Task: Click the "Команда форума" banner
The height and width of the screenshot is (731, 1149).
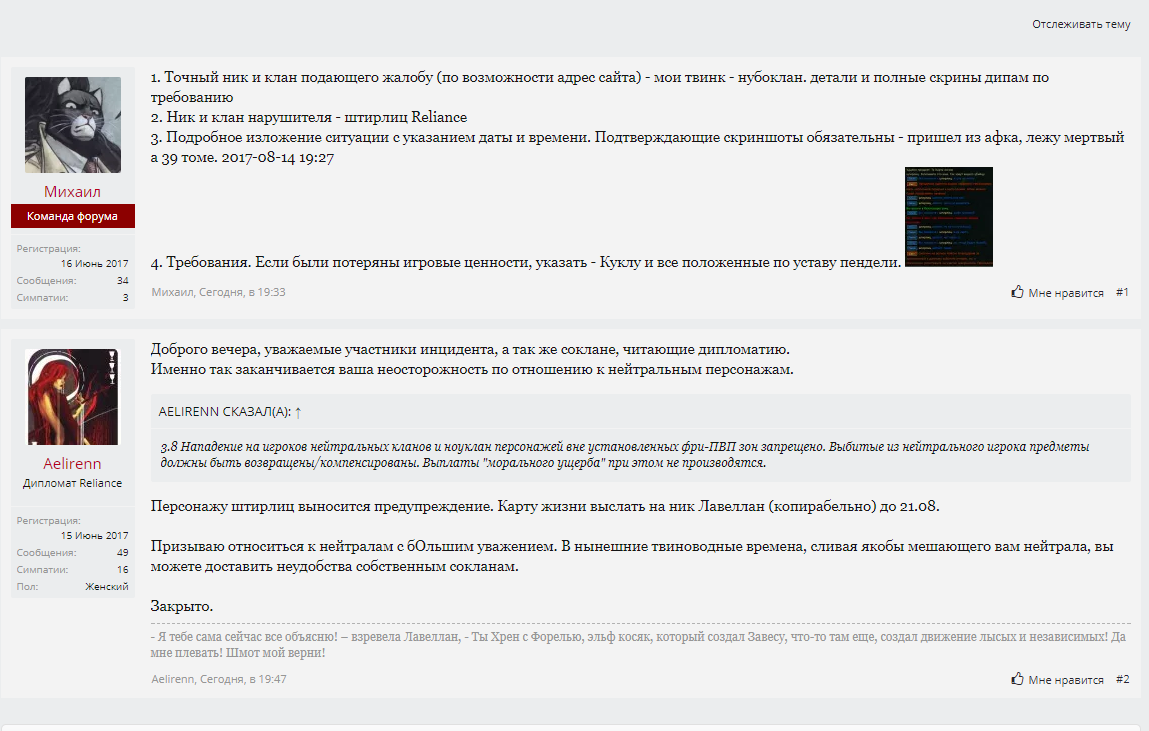Action: pos(73,217)
